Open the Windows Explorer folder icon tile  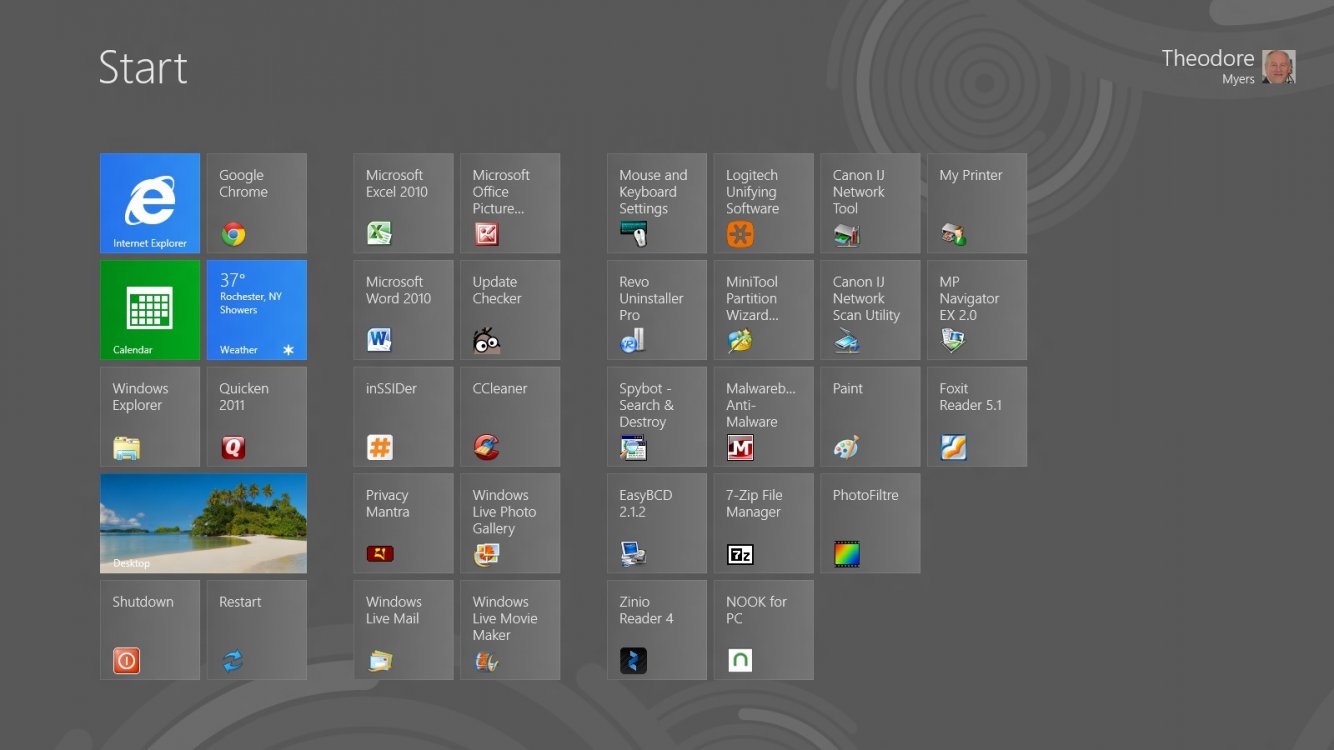(150, 417)
